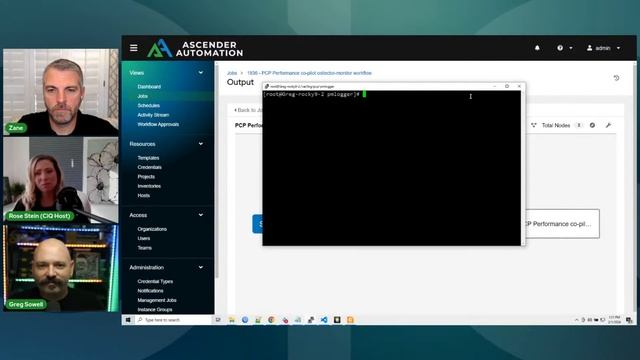Open the notifications bell
This screenshot has width=640, height=360.
[537, 48]
